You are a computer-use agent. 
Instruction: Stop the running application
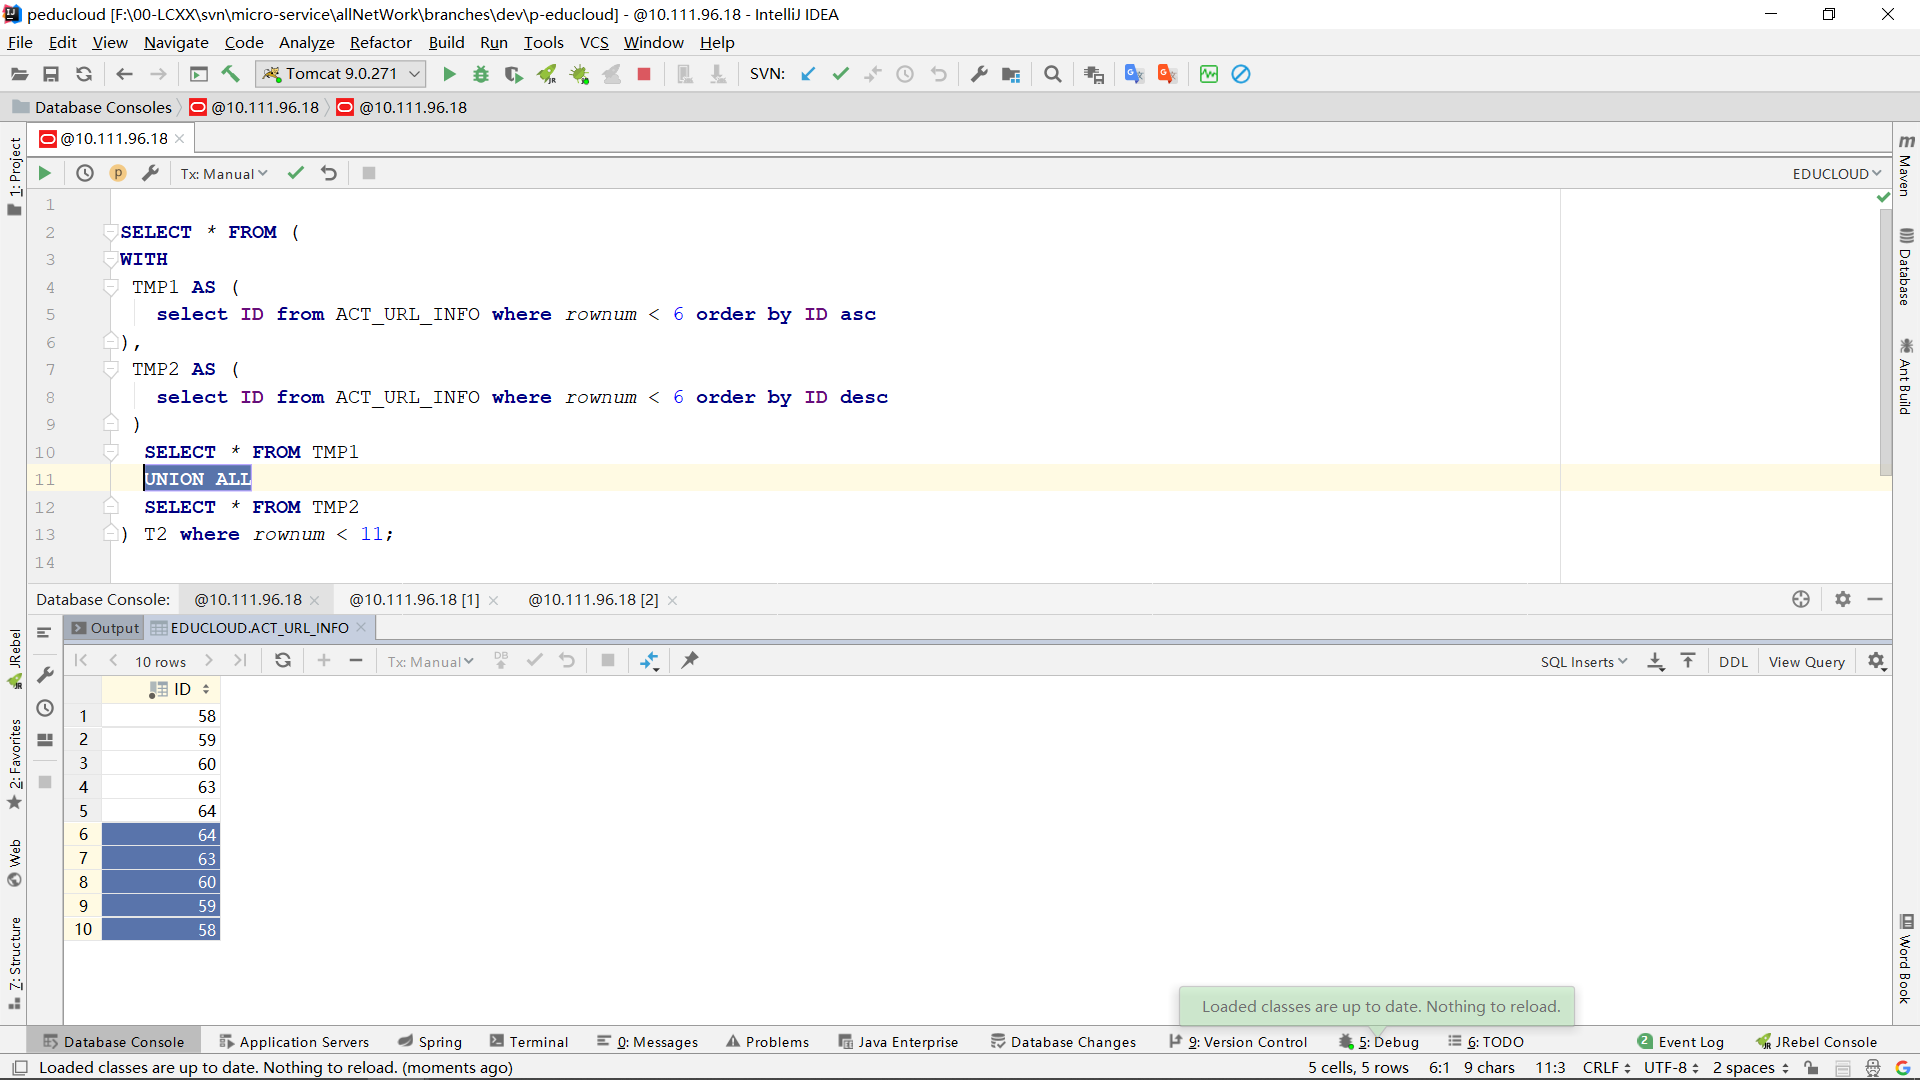pyautogui.click(x=644, y=74)
